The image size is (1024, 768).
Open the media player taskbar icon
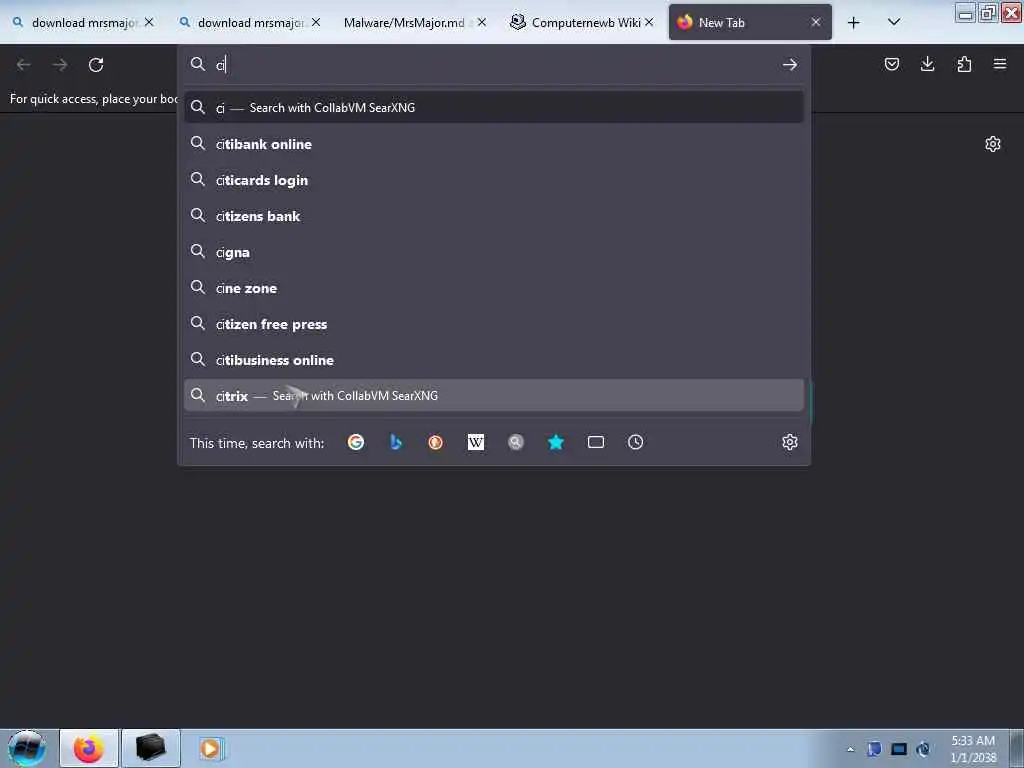point(210,748)
